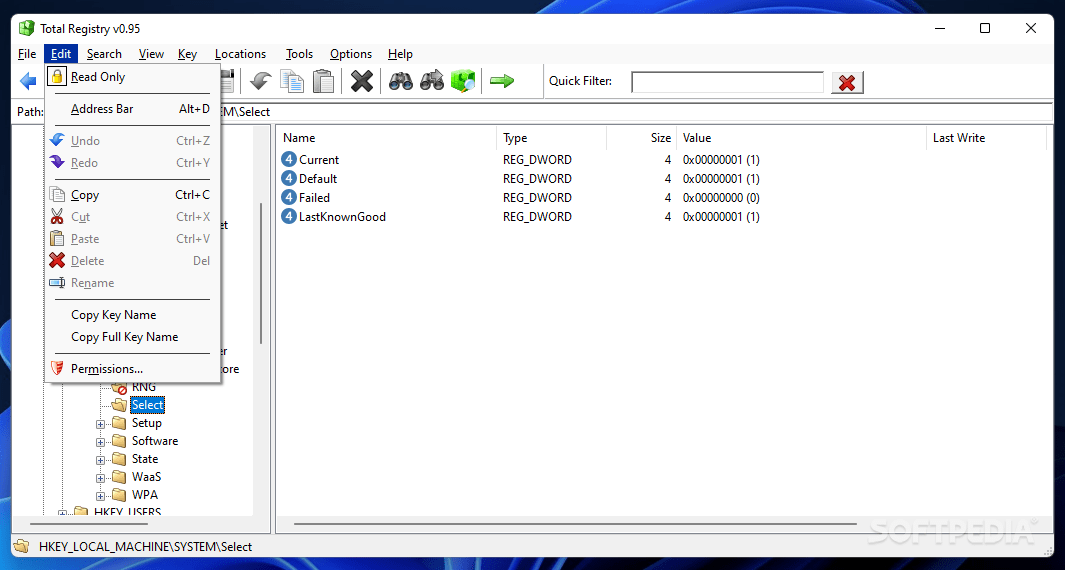1065x570 pixels.
Task: Open the Search menu
Action: coord(104,54)
